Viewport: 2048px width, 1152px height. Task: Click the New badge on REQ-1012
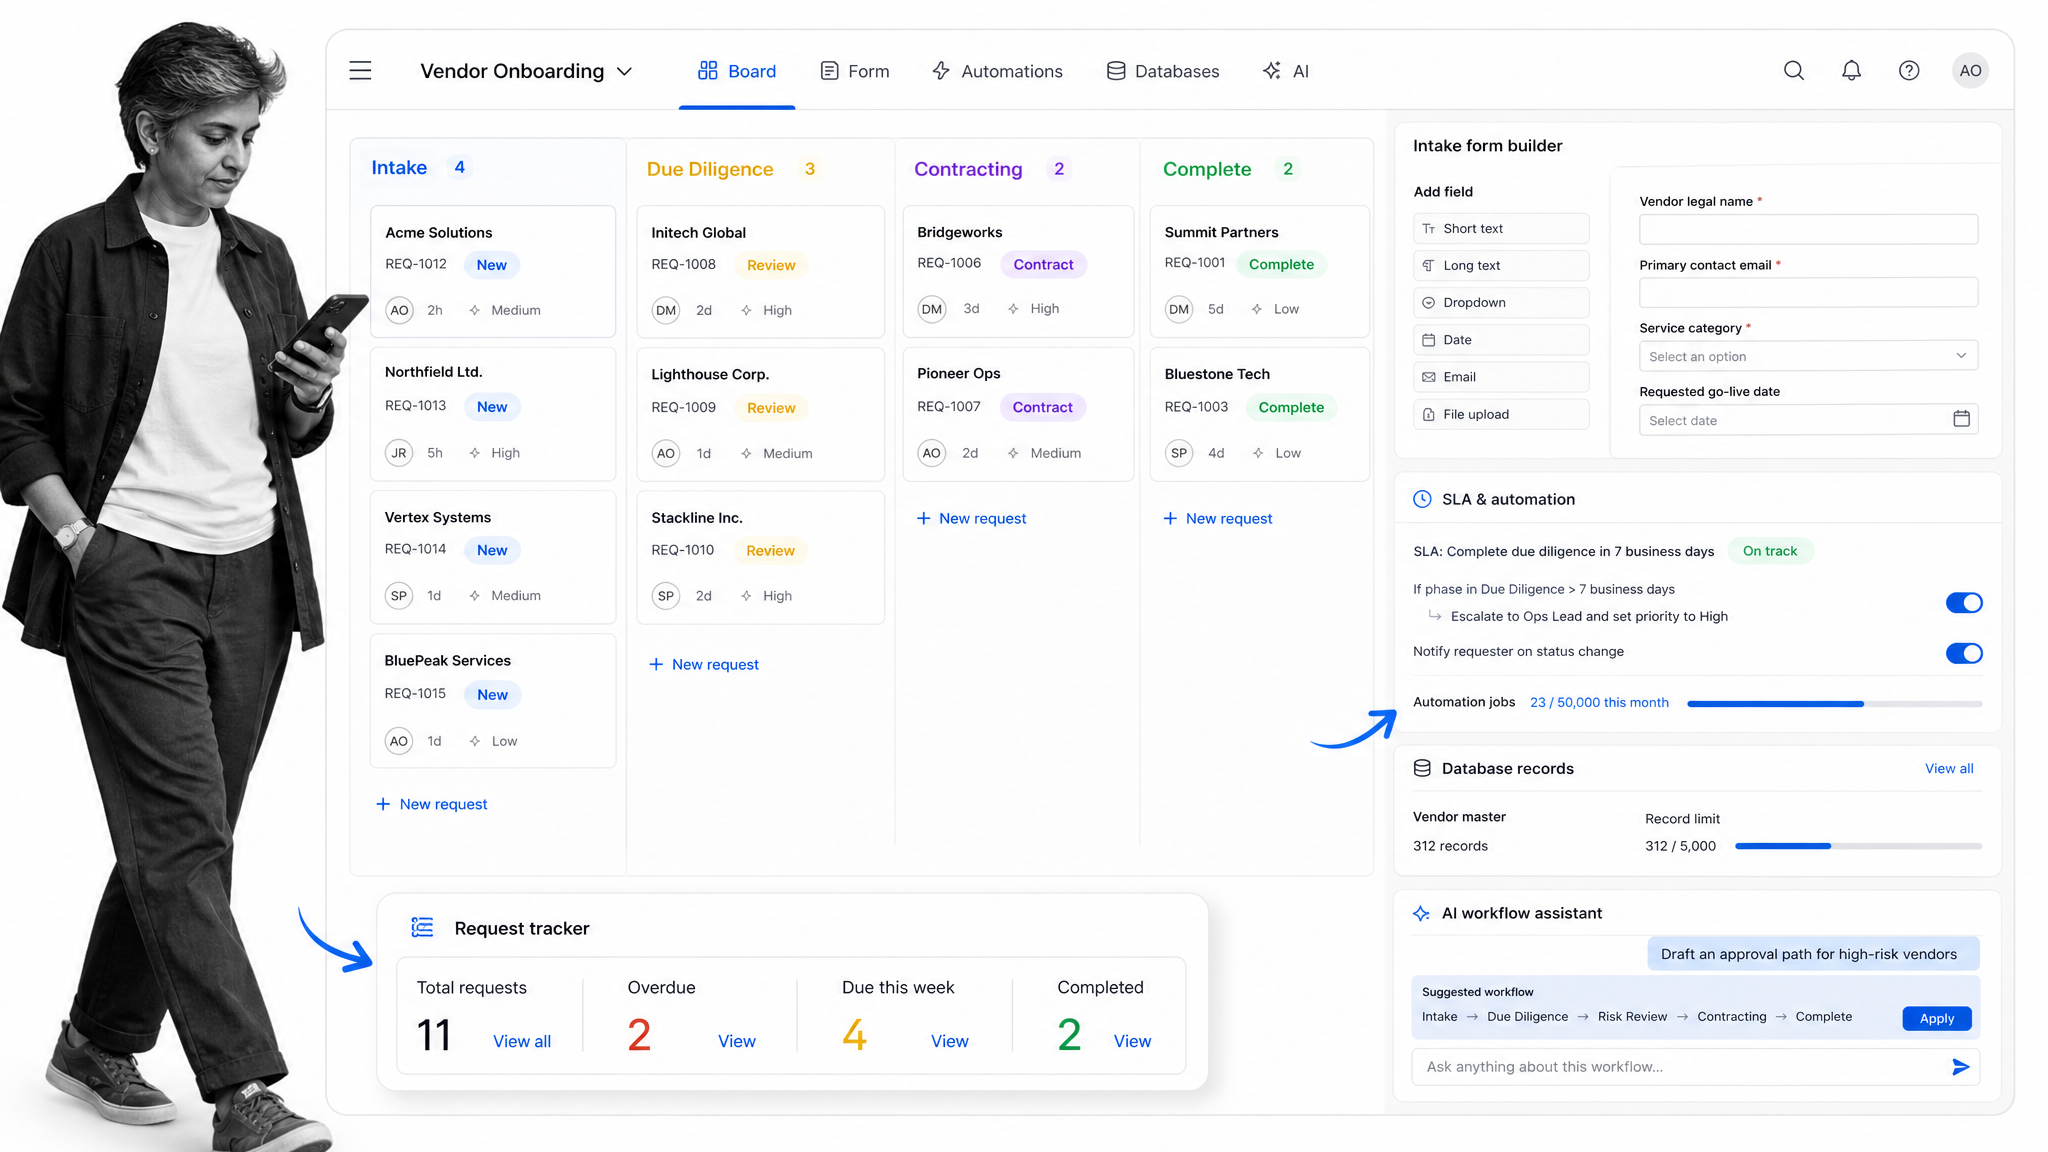491,265
